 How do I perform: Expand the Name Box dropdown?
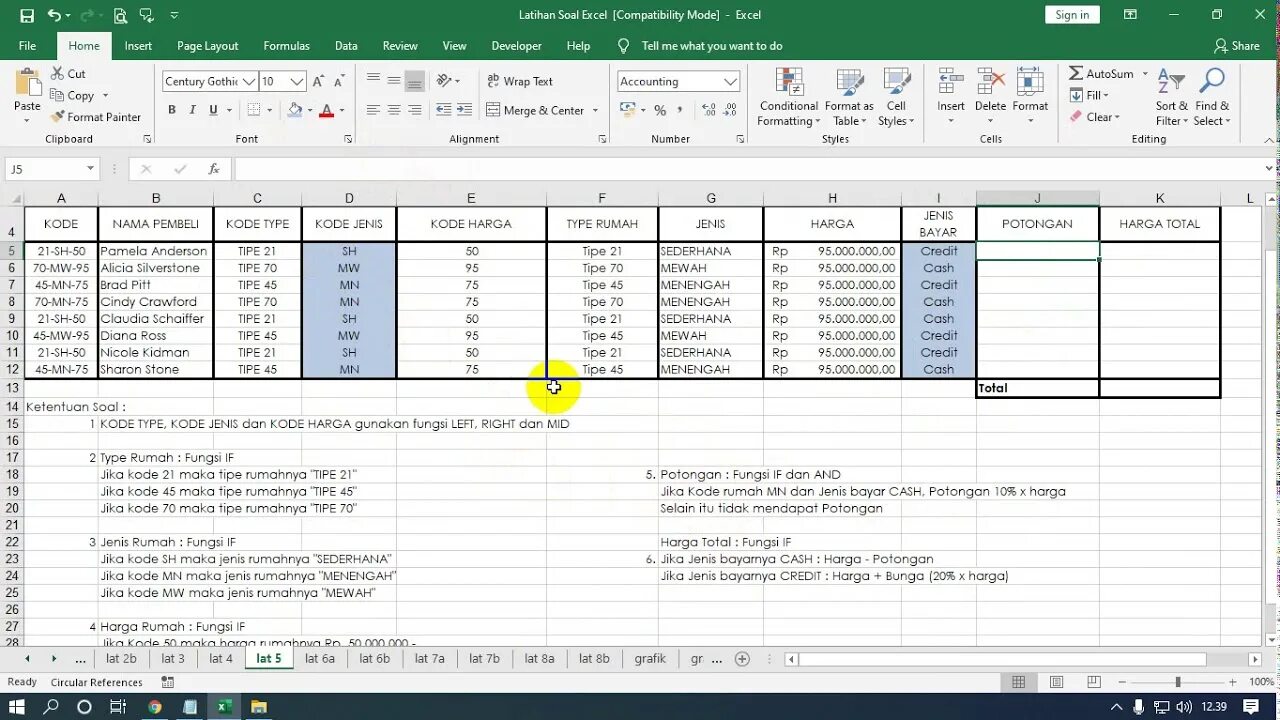pos(90,169)
